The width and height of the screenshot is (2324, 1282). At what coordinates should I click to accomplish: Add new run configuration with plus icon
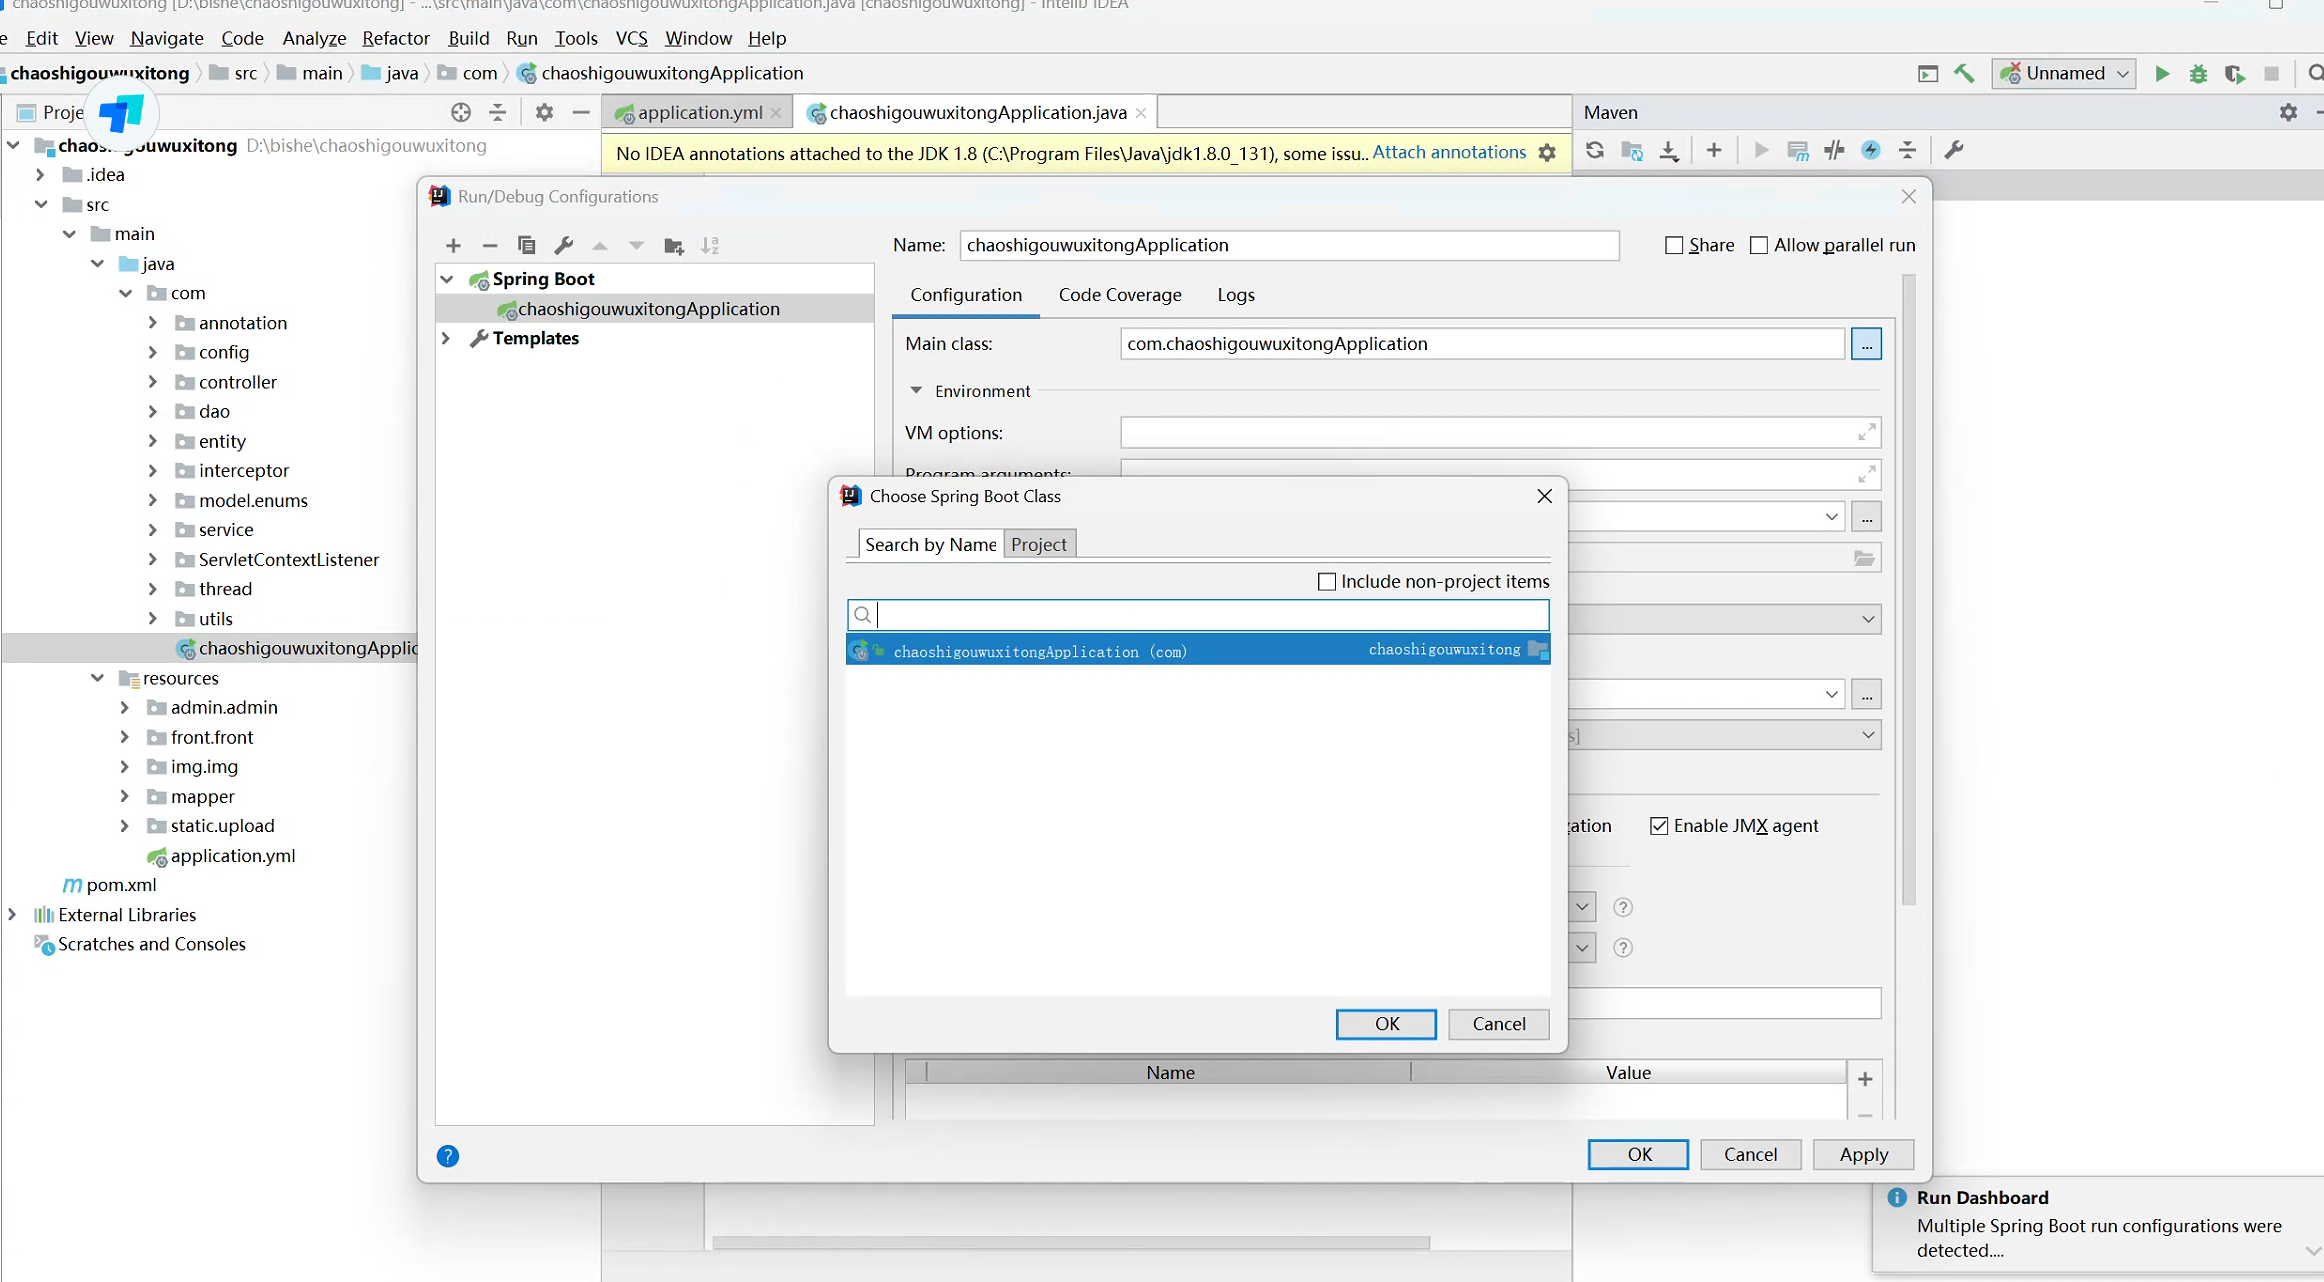[453, 246]
